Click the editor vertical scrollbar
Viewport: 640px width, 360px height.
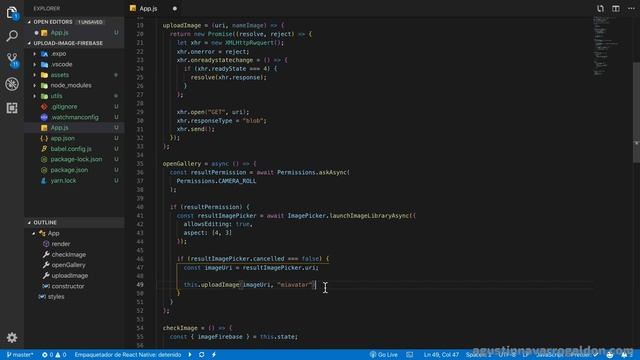coord(636,112)
